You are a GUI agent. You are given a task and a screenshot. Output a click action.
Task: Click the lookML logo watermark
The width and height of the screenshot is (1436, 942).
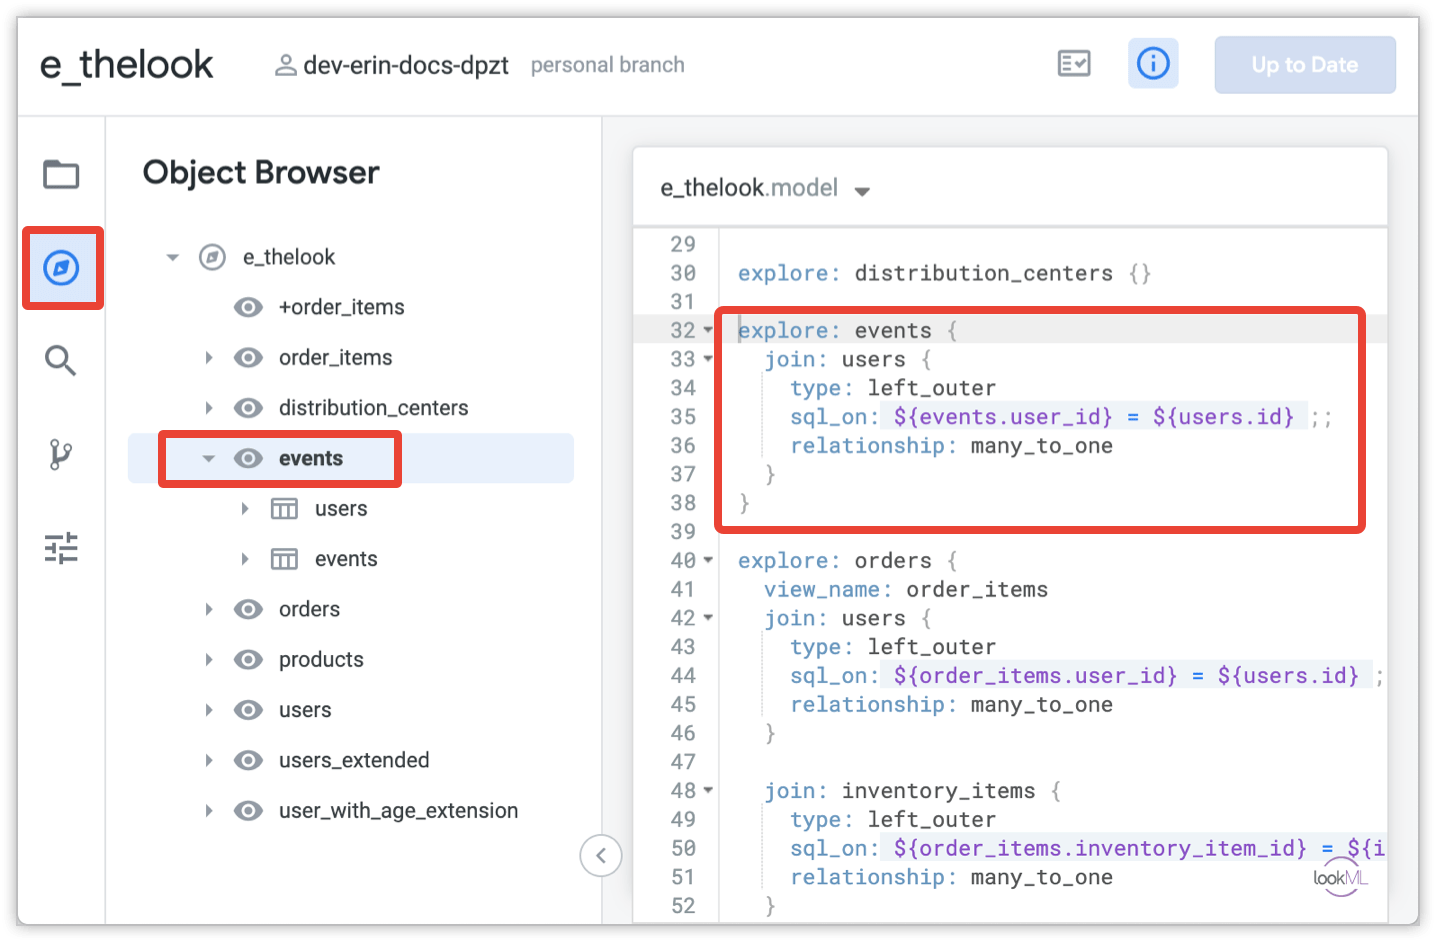tap(1340, 876)
